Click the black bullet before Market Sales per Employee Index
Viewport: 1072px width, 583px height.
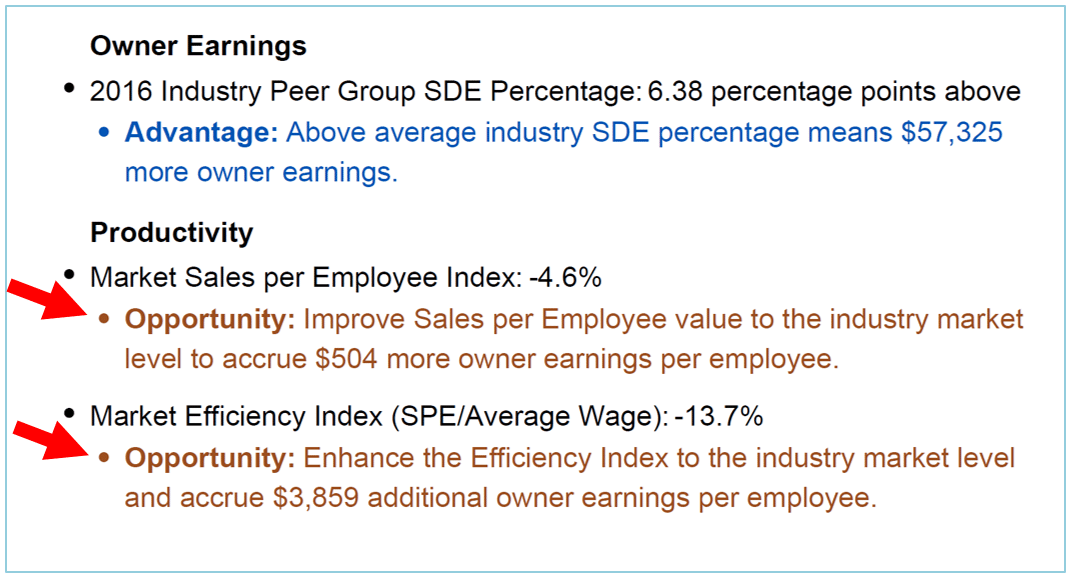(x=69, y=274)
